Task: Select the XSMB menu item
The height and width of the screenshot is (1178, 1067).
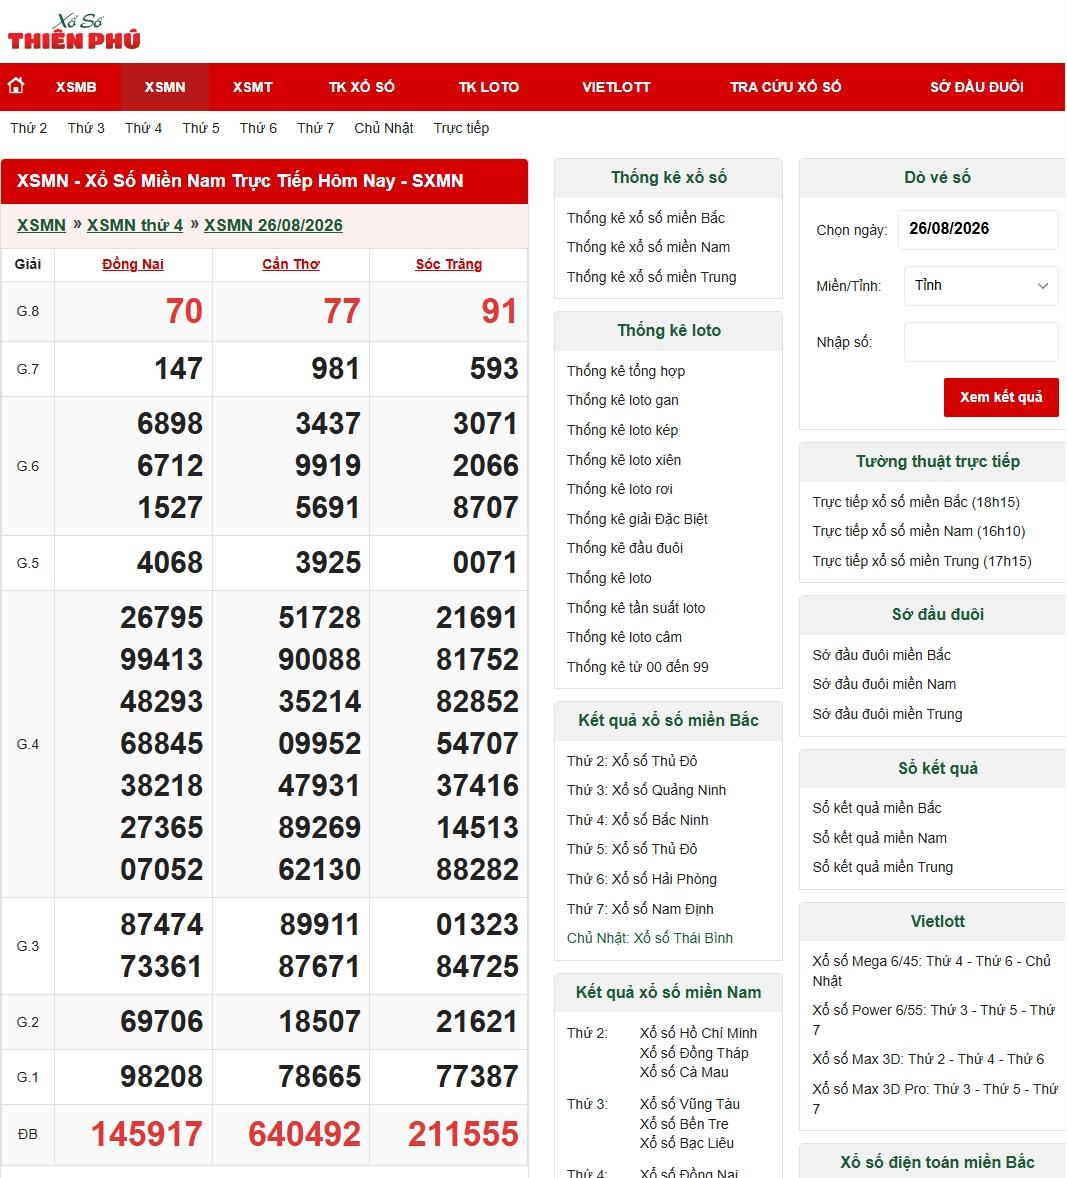Action: click(76, 87)
